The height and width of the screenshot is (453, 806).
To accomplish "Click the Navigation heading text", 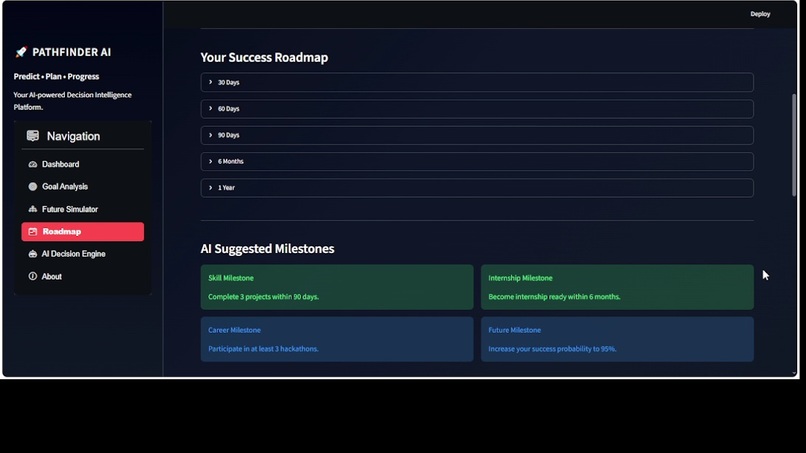I will tap(74, 136).
